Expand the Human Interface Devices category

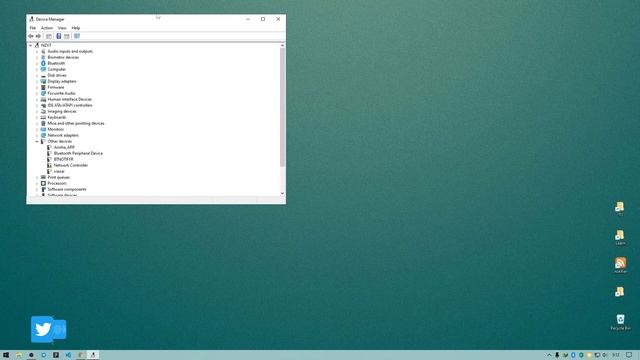tap(37, 99)
